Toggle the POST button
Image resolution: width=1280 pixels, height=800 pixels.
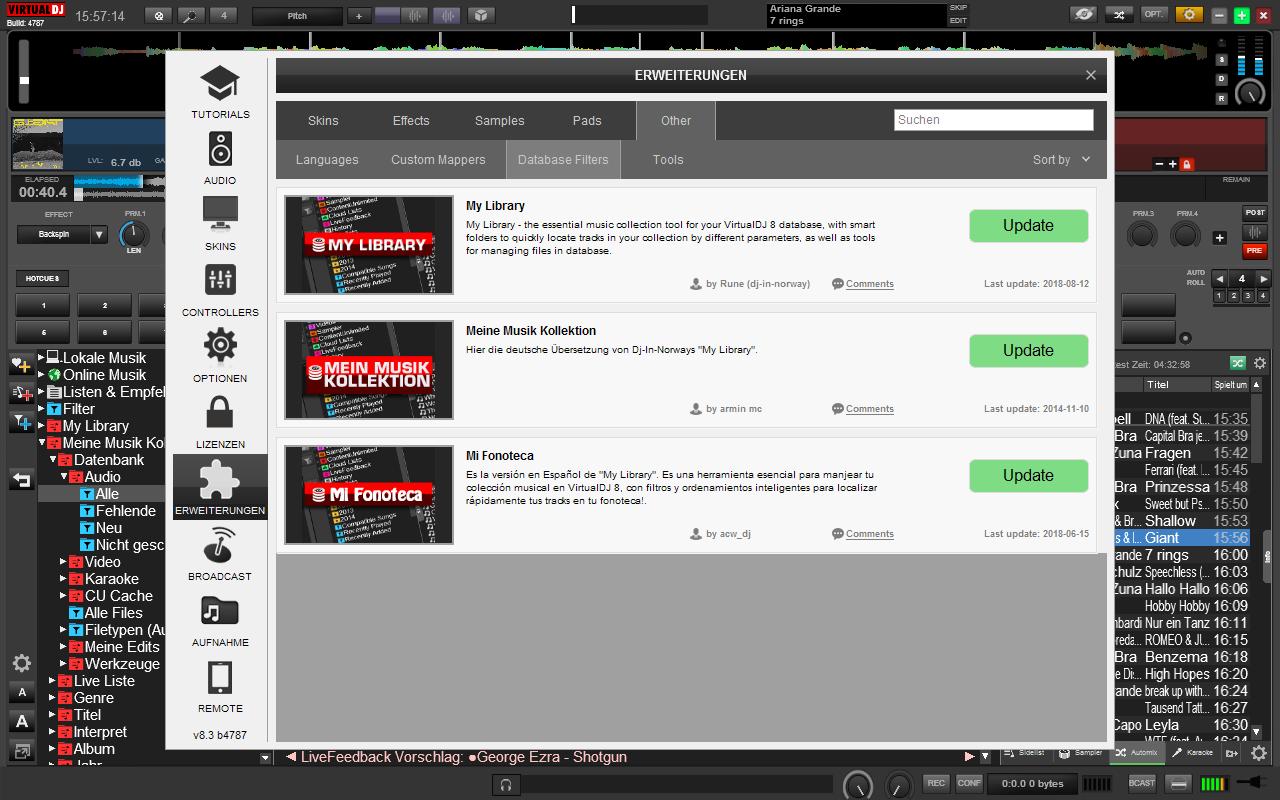1255,213
